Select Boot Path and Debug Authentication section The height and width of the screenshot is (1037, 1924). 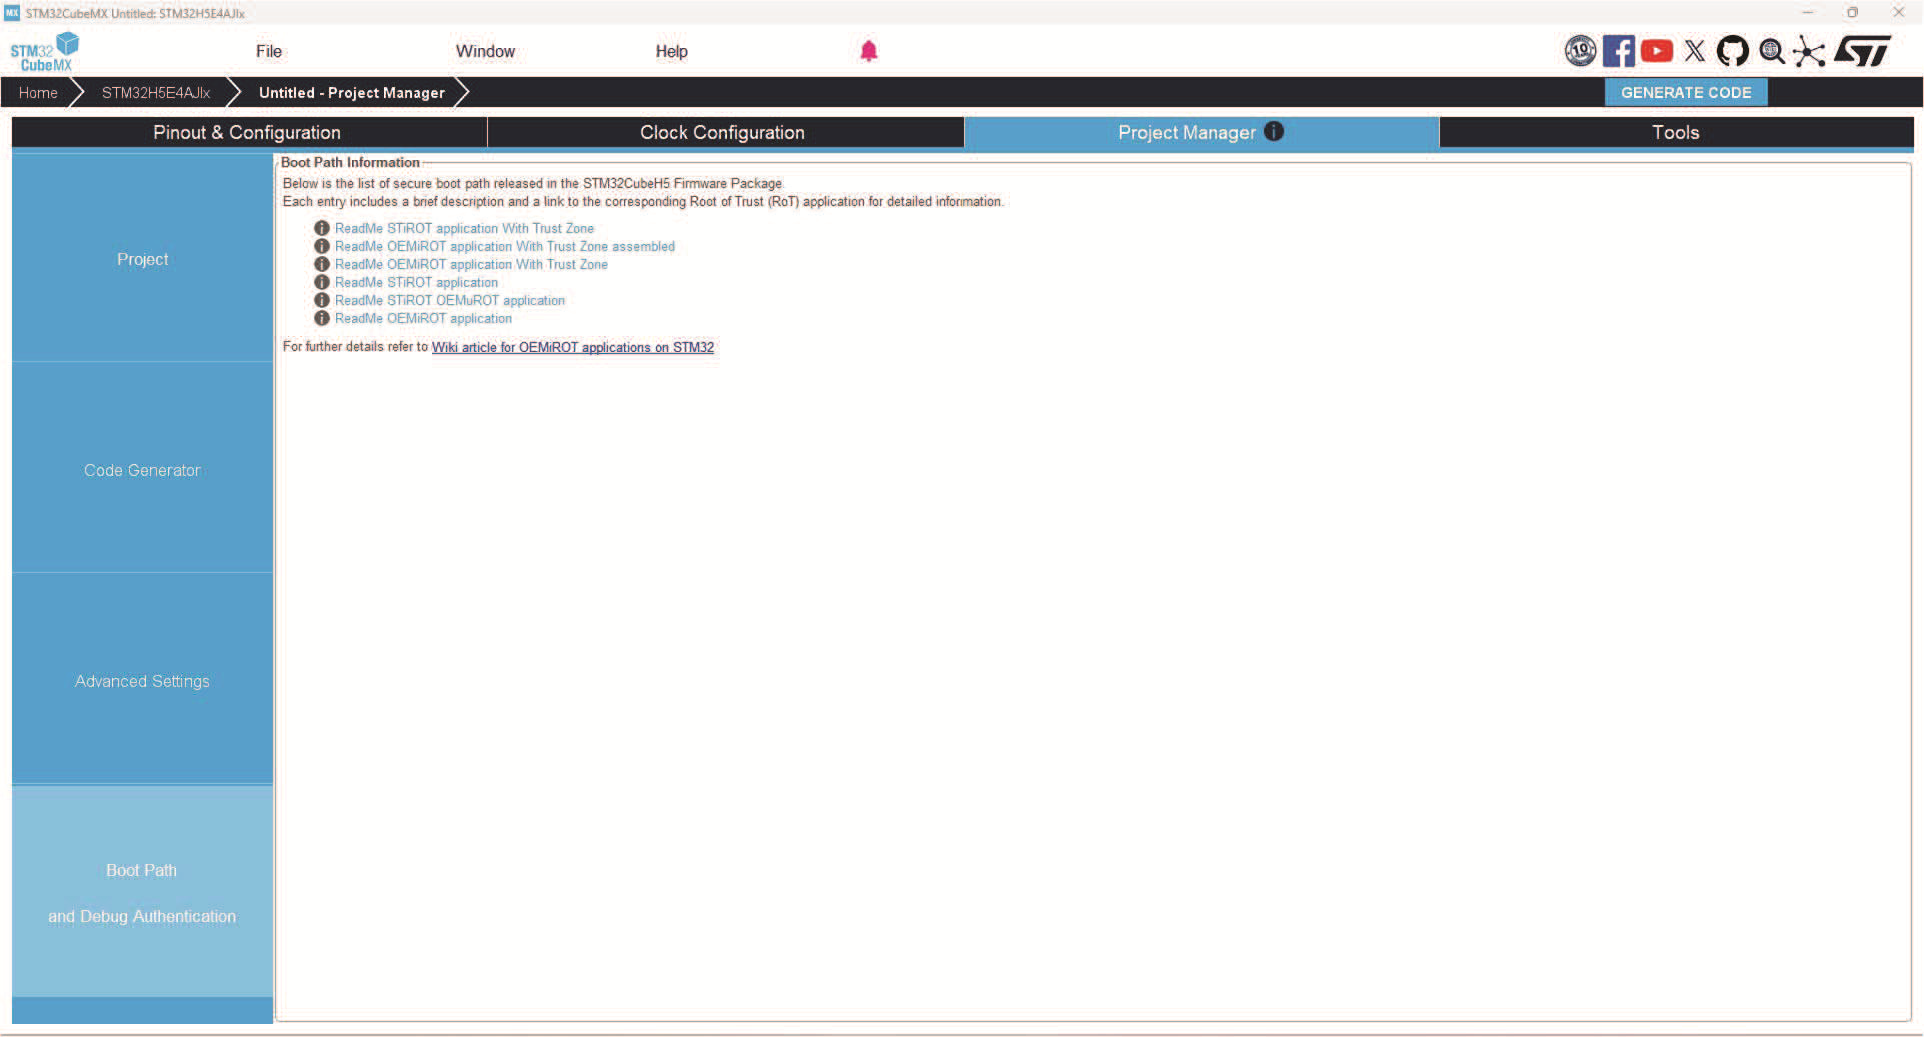pos(142,892)
